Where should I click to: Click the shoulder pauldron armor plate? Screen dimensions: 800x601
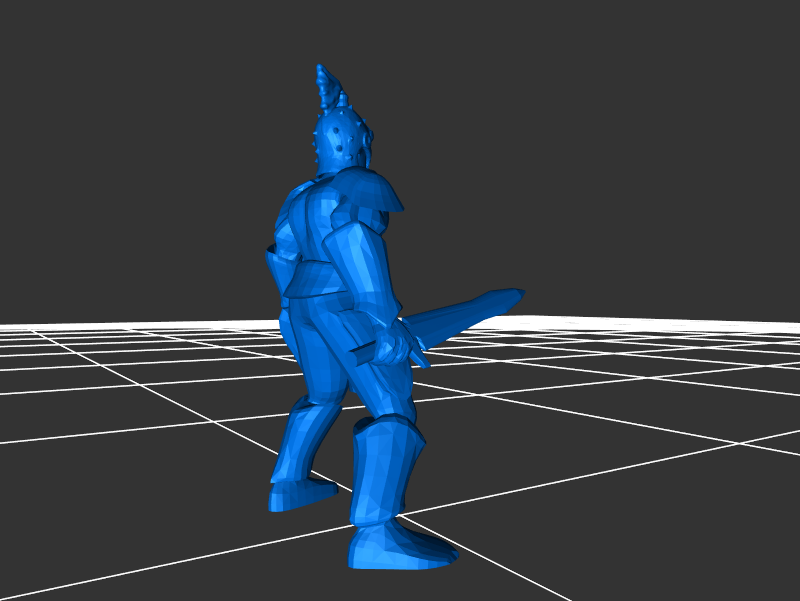(370, 190)
